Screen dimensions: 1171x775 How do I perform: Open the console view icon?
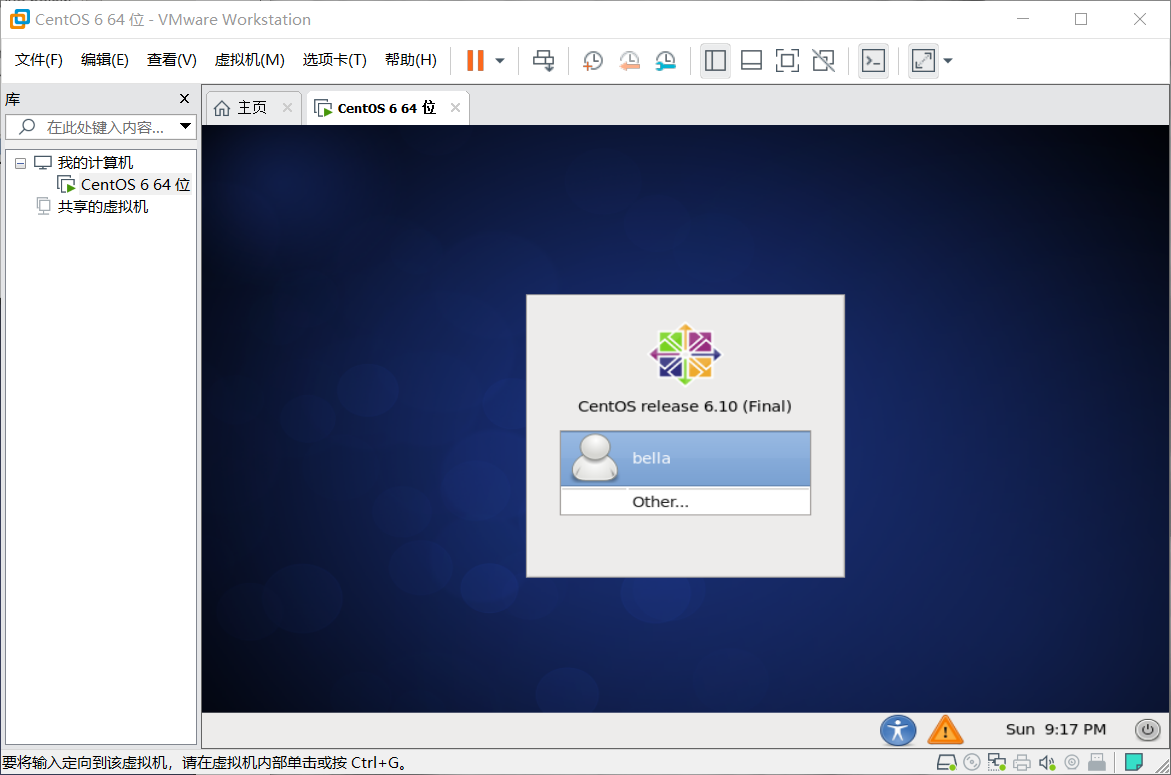(x=873, y=60)
